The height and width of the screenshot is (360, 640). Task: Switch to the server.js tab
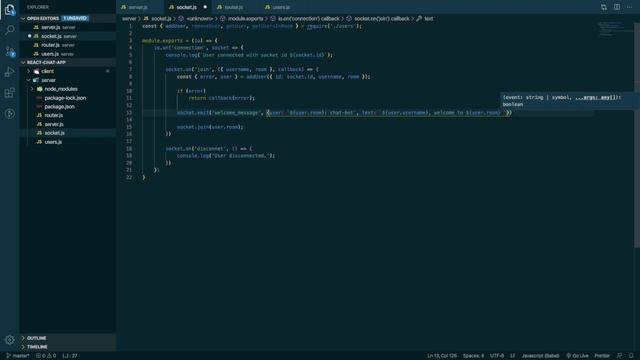140,7
